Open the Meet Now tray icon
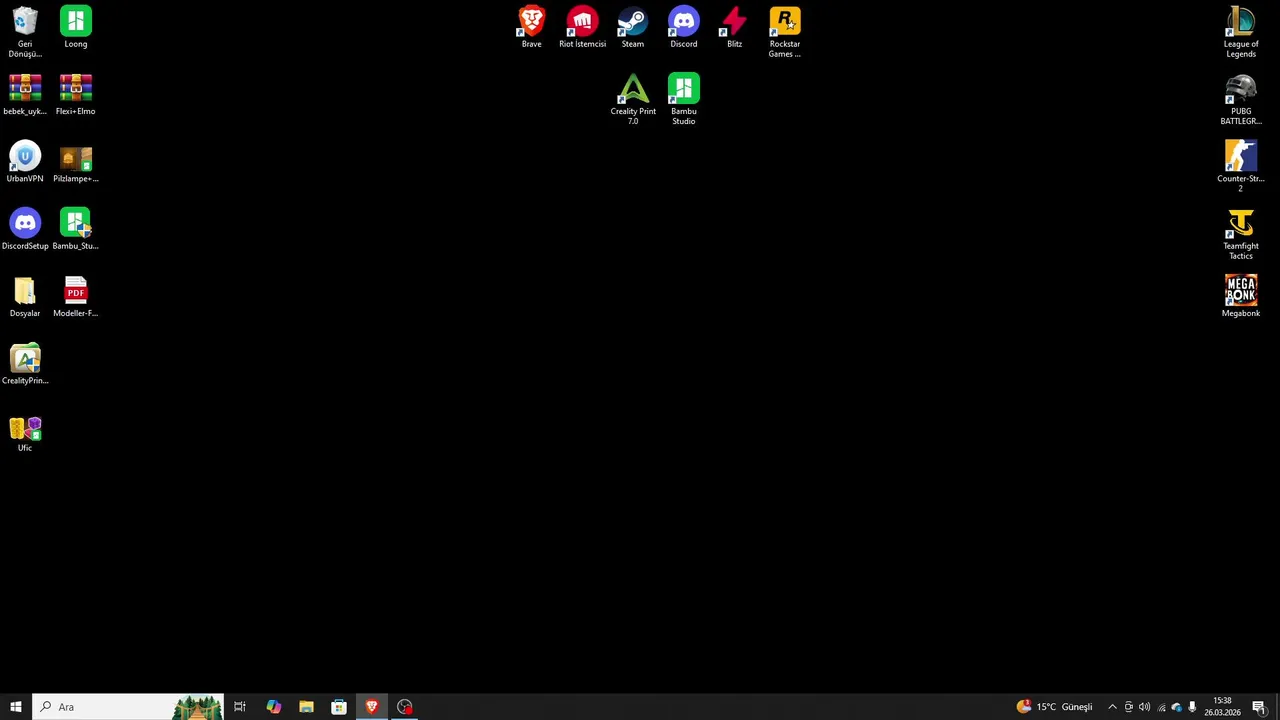Screen dimensions: 1280x720 [1128, 707]
